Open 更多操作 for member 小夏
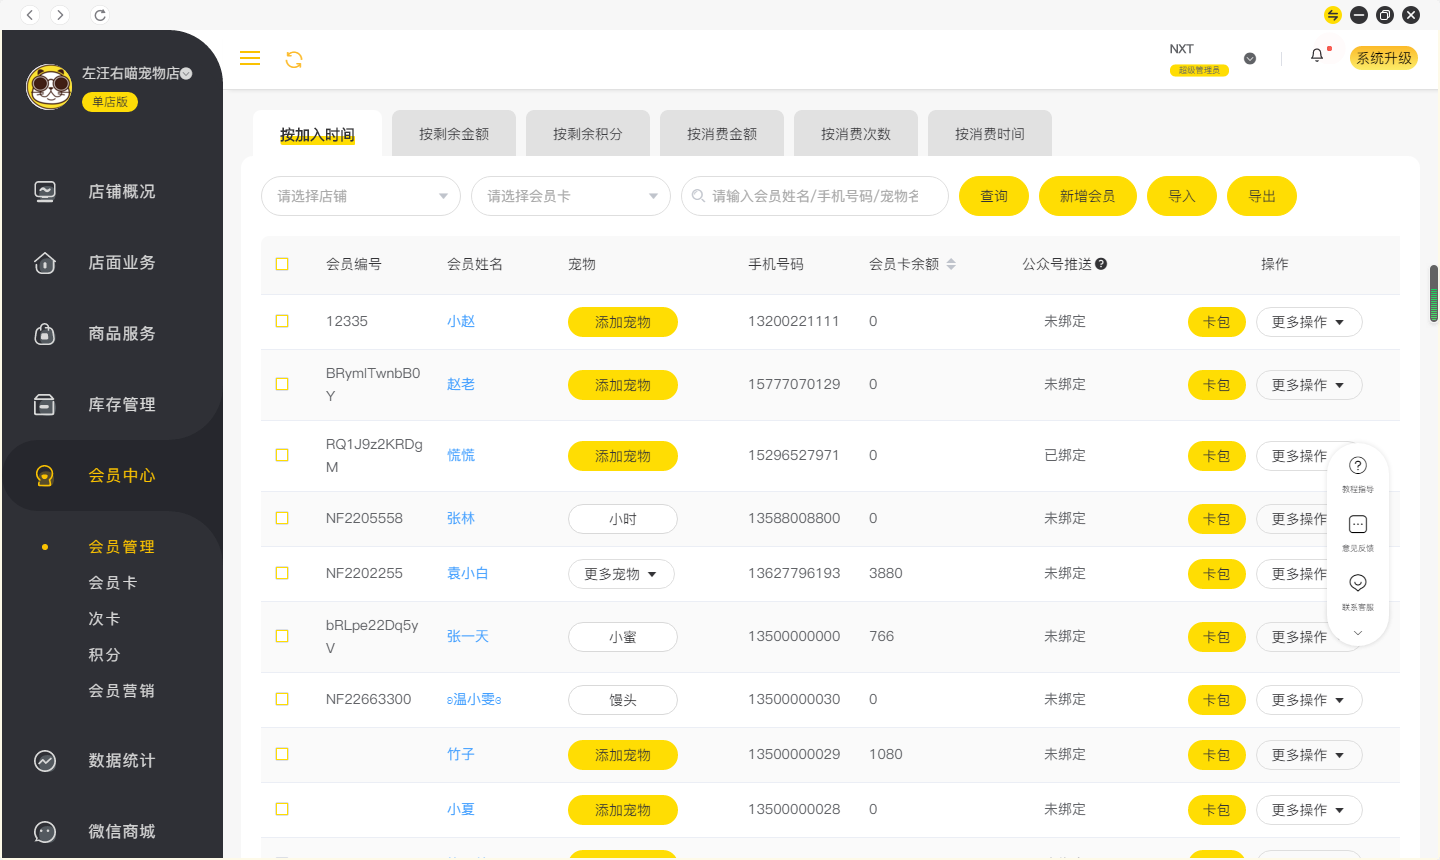This screenshot has width=1440, height=860. 1309,810
